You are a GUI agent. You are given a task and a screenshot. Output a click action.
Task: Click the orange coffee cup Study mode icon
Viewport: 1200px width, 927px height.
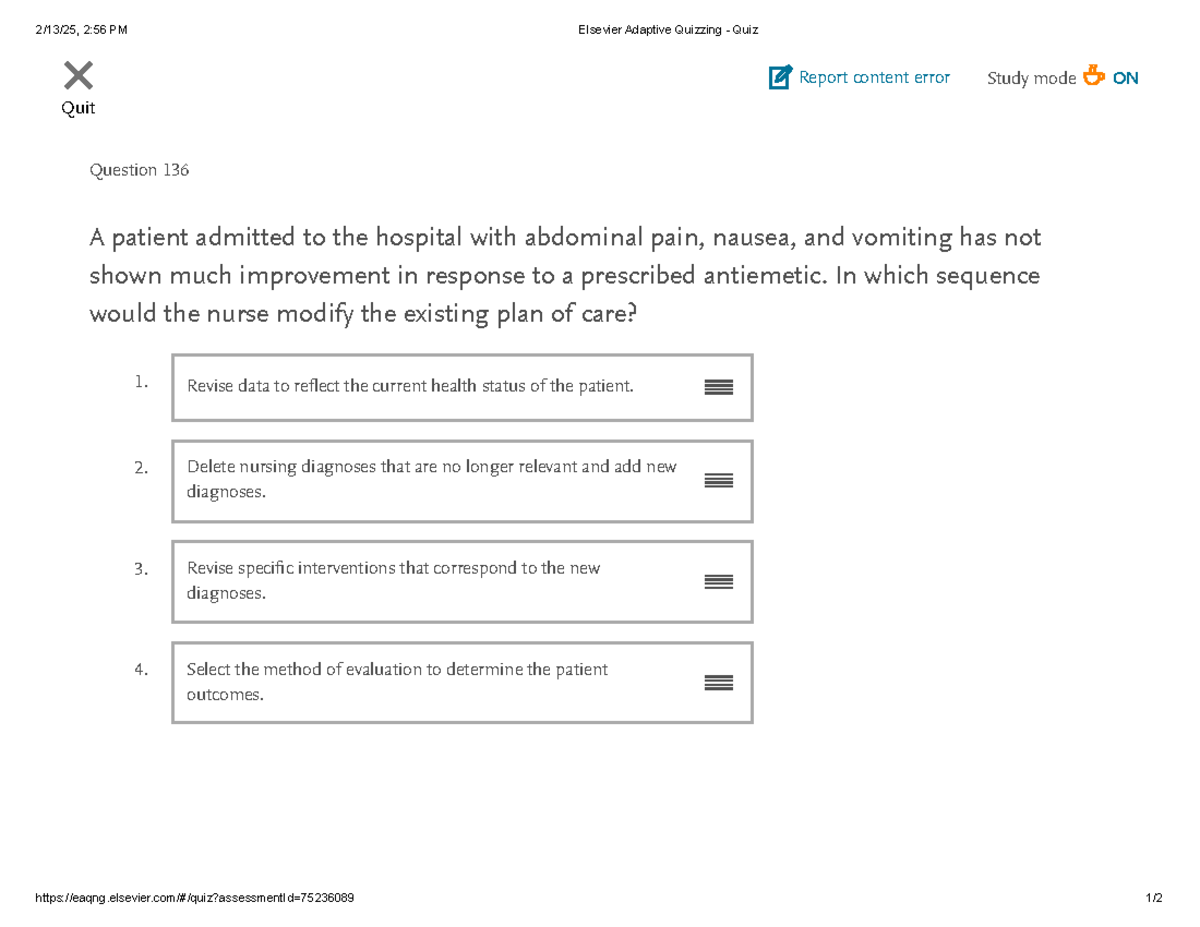[1094, 76]
